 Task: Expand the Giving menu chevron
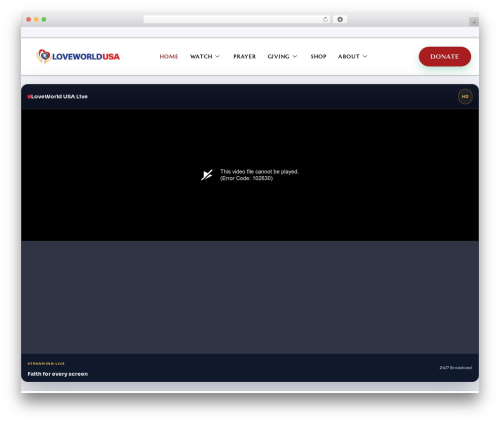[295, 56]
